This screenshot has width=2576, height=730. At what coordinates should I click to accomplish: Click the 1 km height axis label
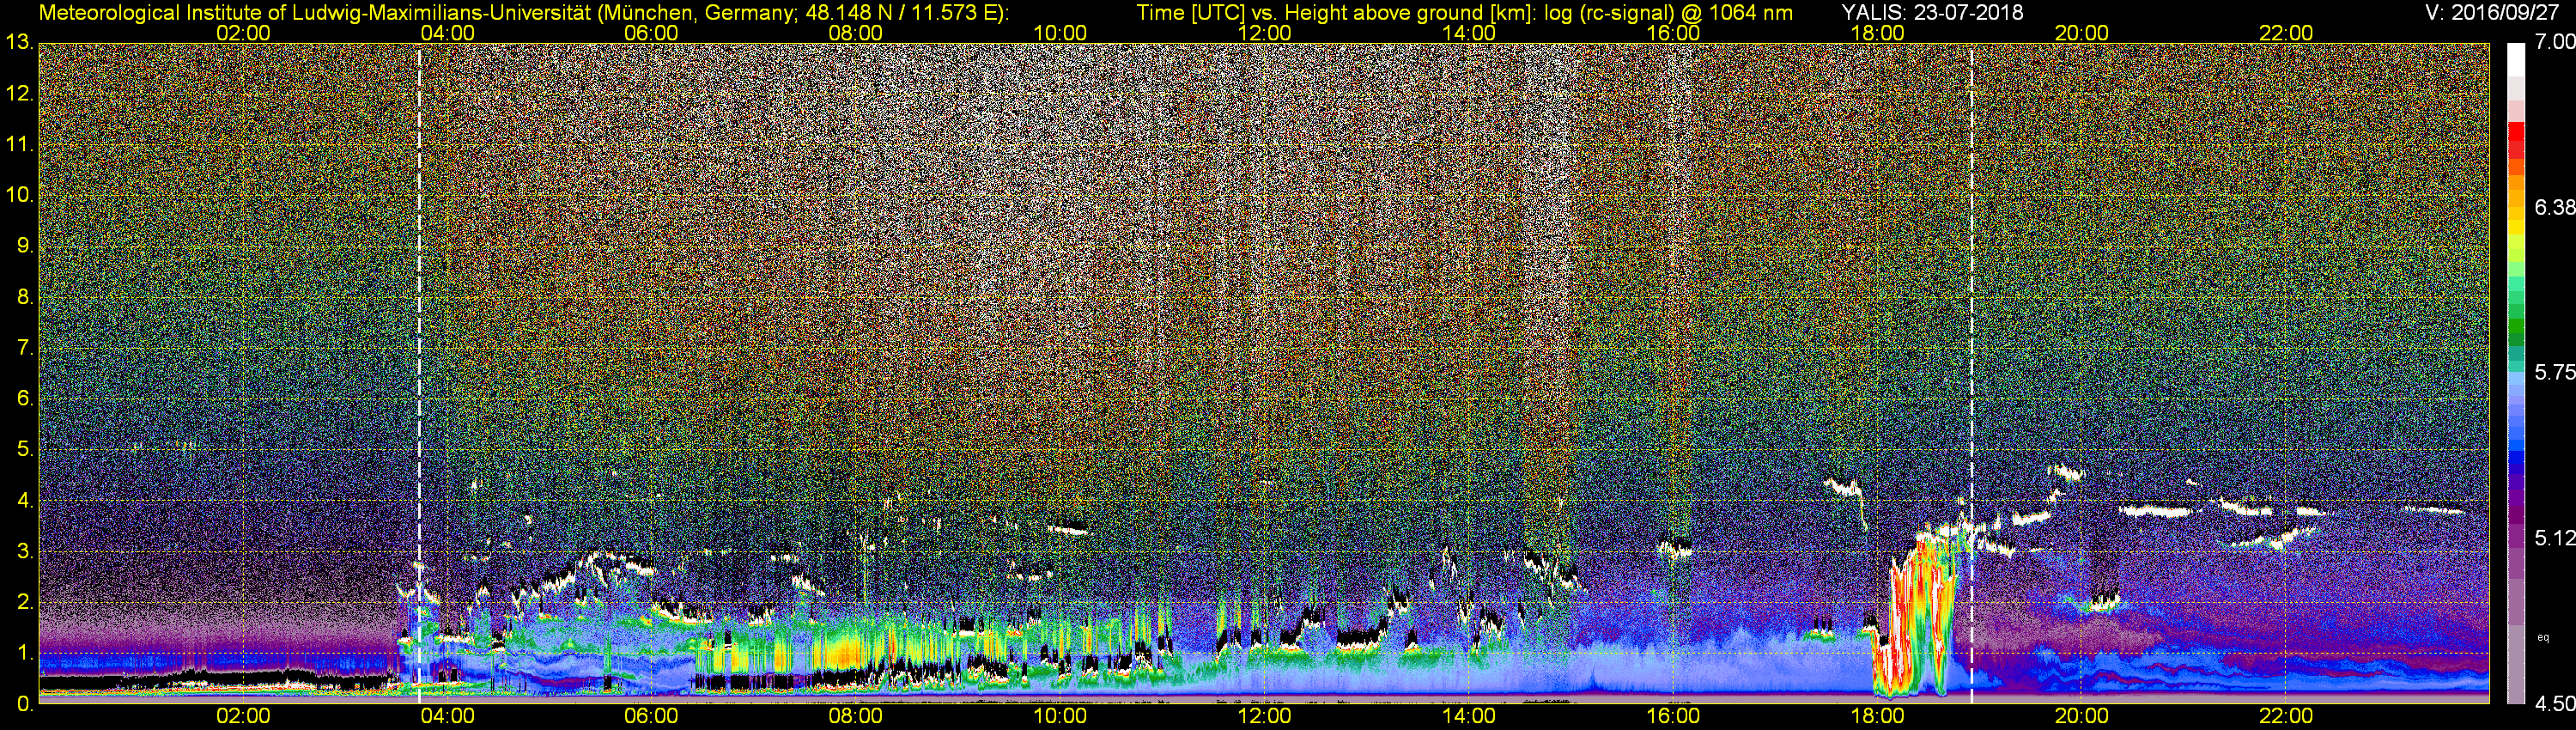(x=25, y=653)
